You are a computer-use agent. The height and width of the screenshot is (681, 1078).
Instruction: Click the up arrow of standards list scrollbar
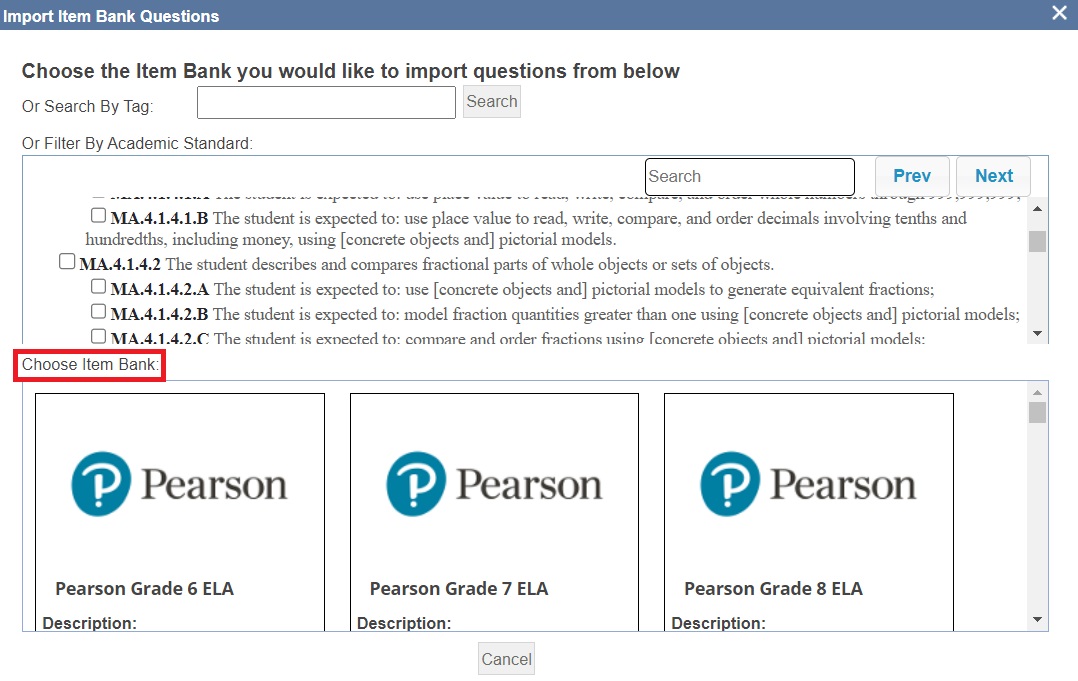(1037, 208)
